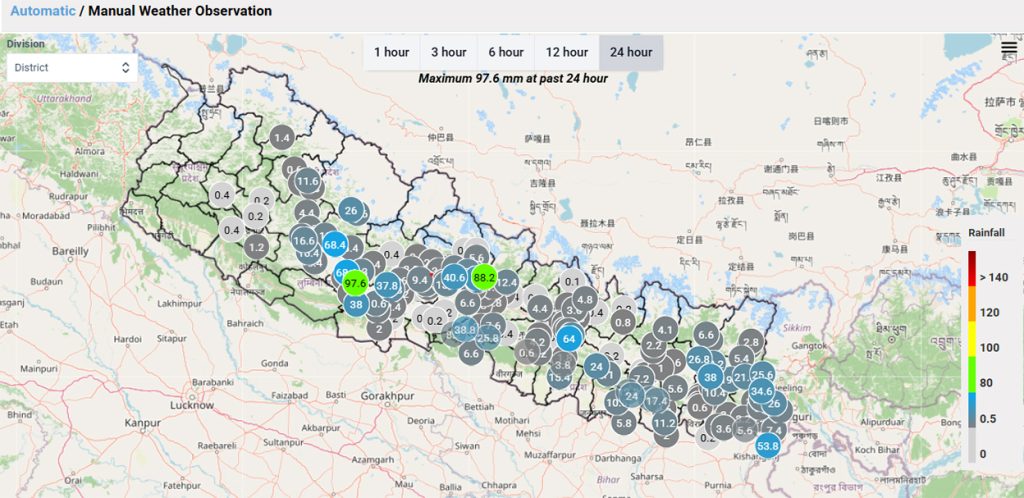Switch to 3 hour rainfall period

click(x=448, y=52)
